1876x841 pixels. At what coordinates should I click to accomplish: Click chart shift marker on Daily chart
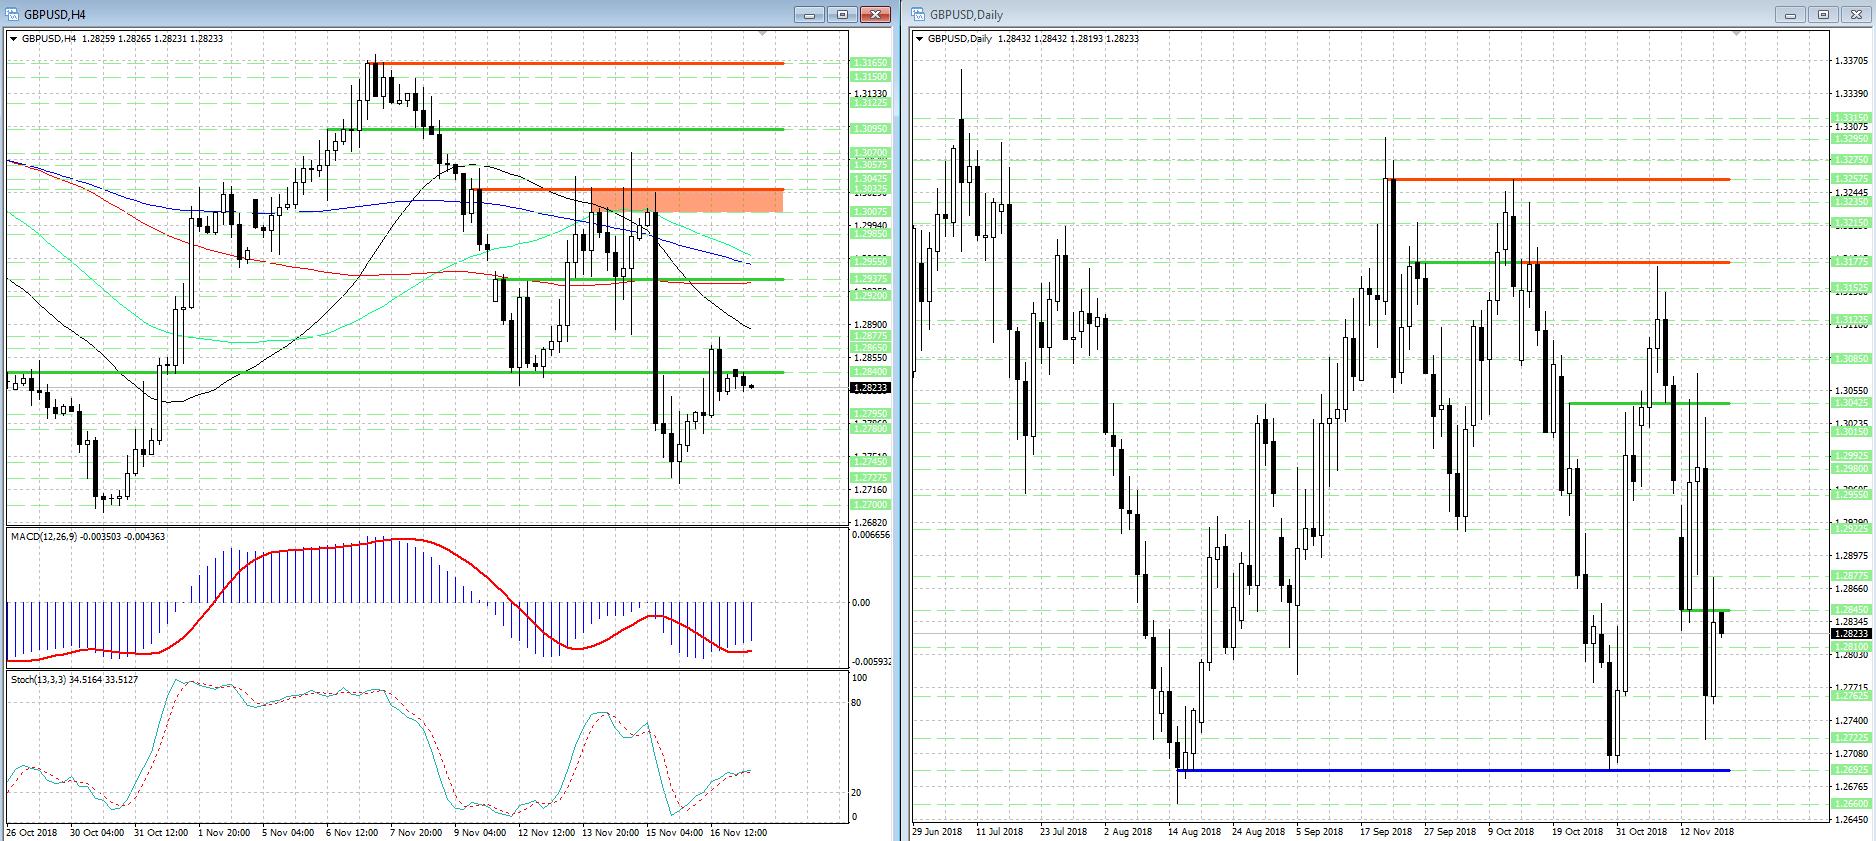[x=1736, y=34]
